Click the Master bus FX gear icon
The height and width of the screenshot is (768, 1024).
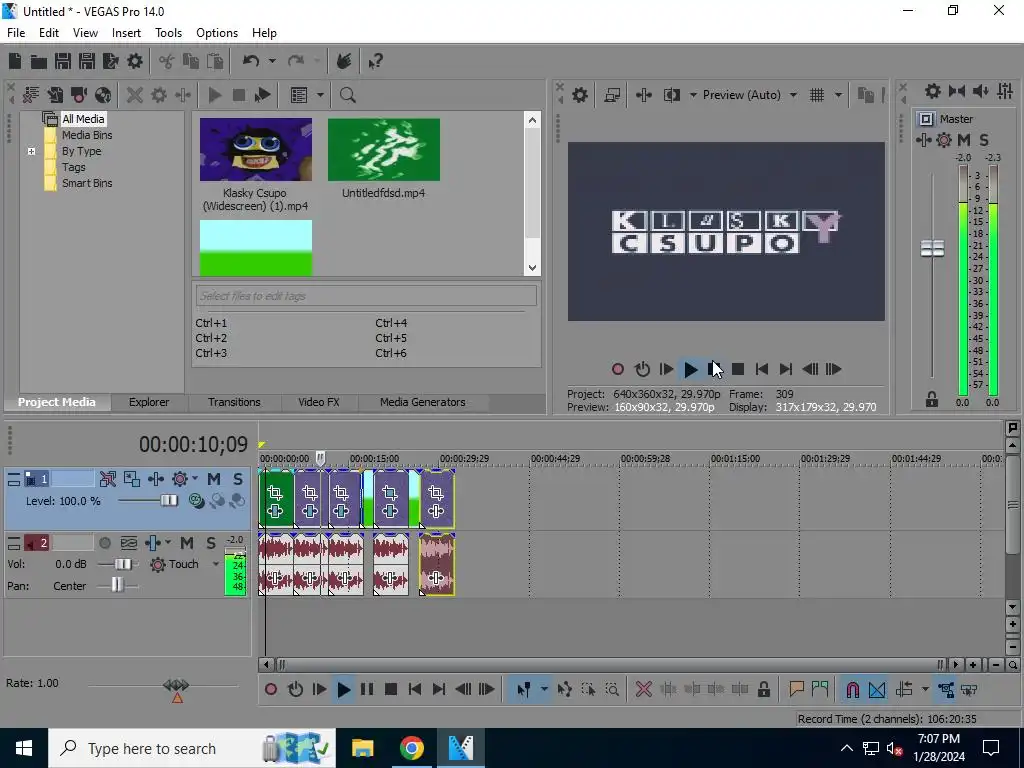point(944,140)
